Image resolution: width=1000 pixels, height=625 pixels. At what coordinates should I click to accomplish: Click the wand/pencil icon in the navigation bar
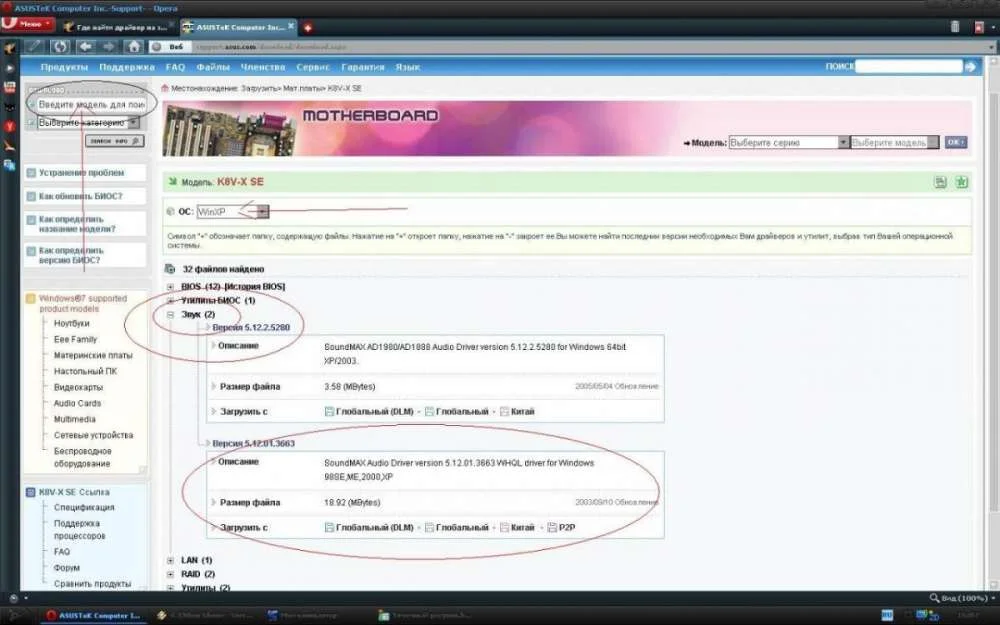tap(35, 47)
